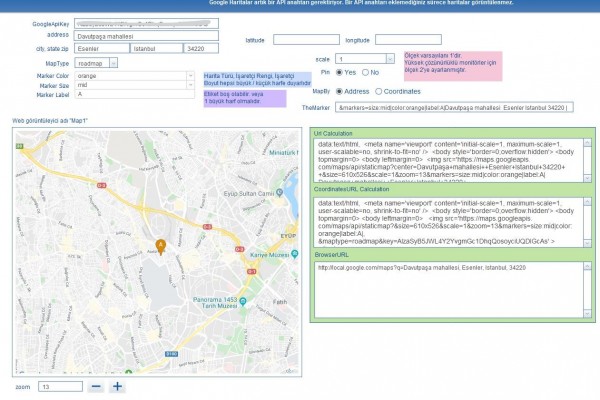Screen dimensions: 600x400
Task: Click the zoom in plus button
Action: (x=117, y=386)
